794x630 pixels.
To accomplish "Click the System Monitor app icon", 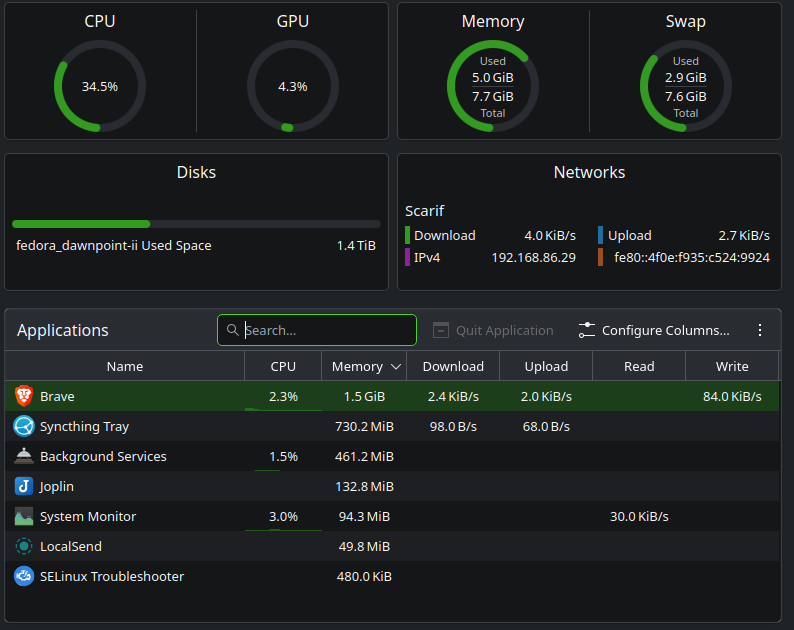I will pos(24,516).
